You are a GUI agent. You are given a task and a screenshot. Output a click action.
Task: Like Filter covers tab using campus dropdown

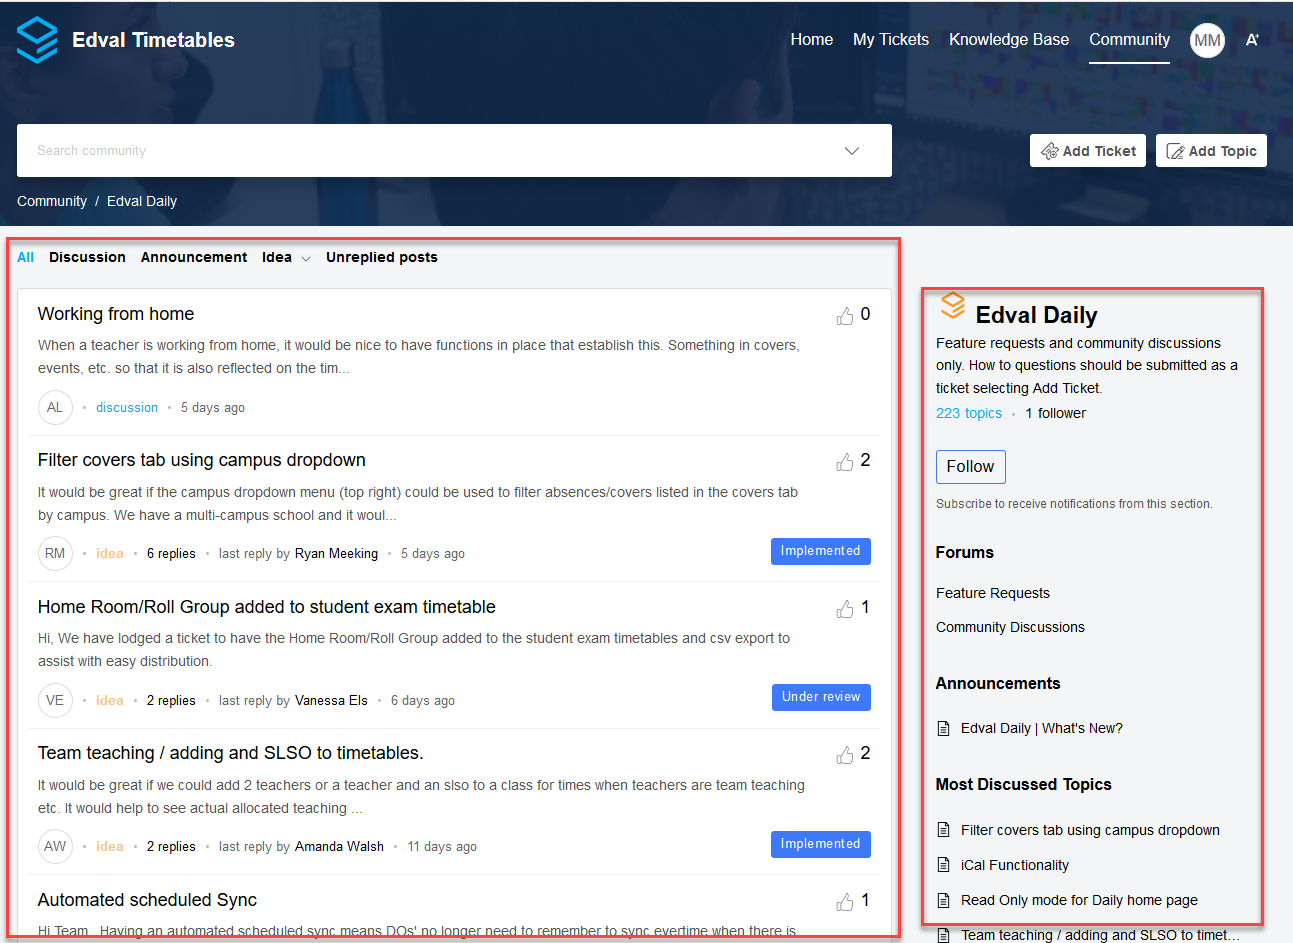point(845,462)
